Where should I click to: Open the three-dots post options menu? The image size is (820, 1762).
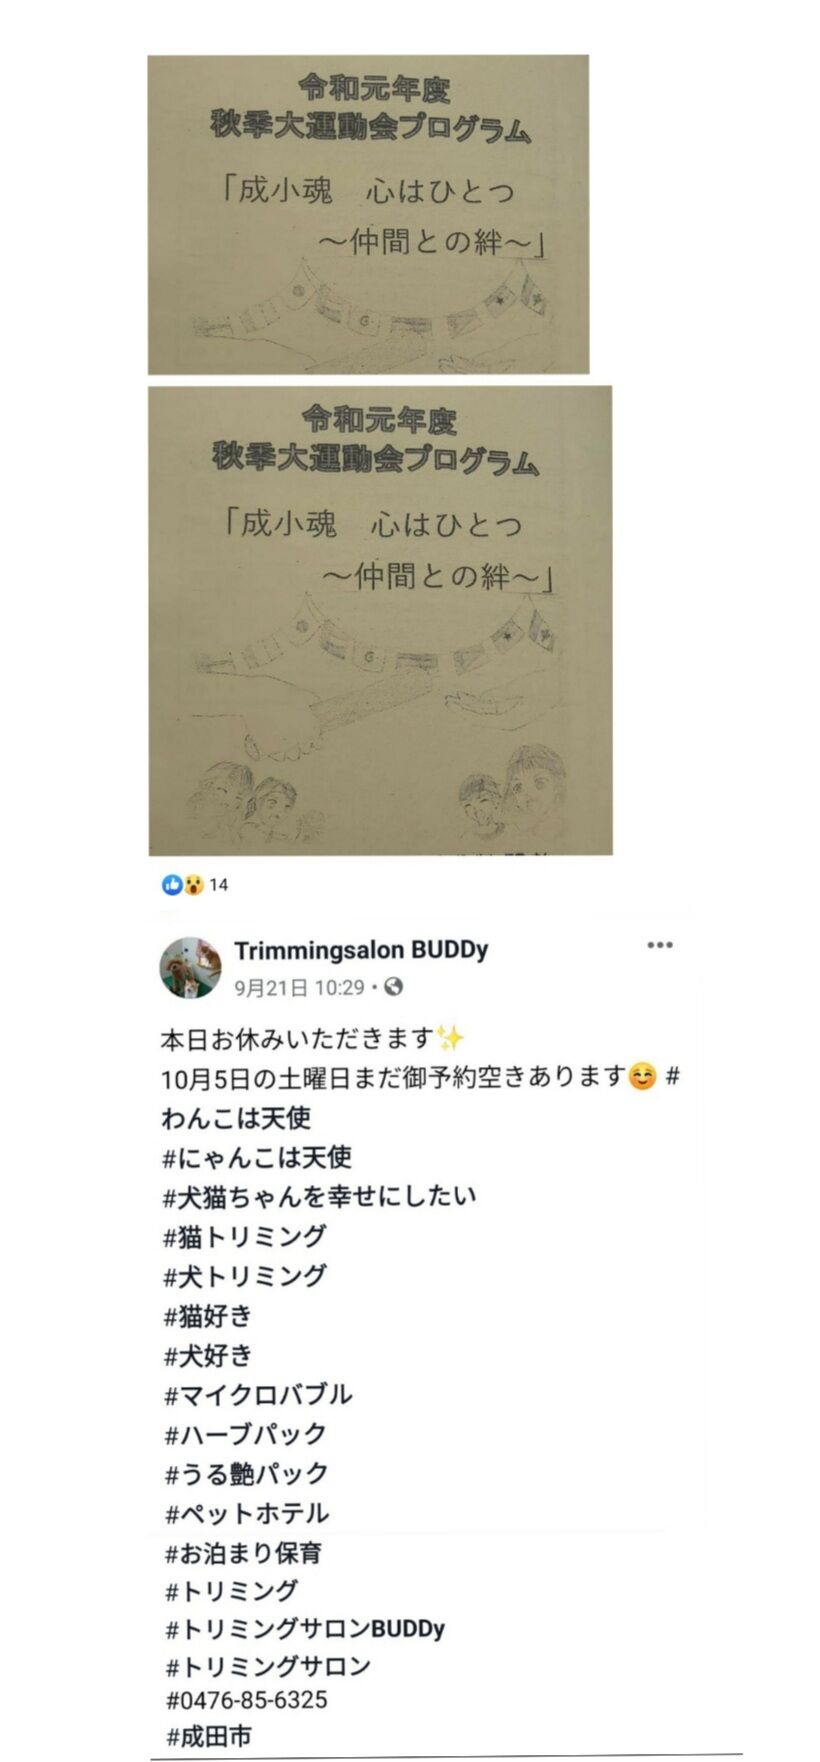click(x=660, y=945)
